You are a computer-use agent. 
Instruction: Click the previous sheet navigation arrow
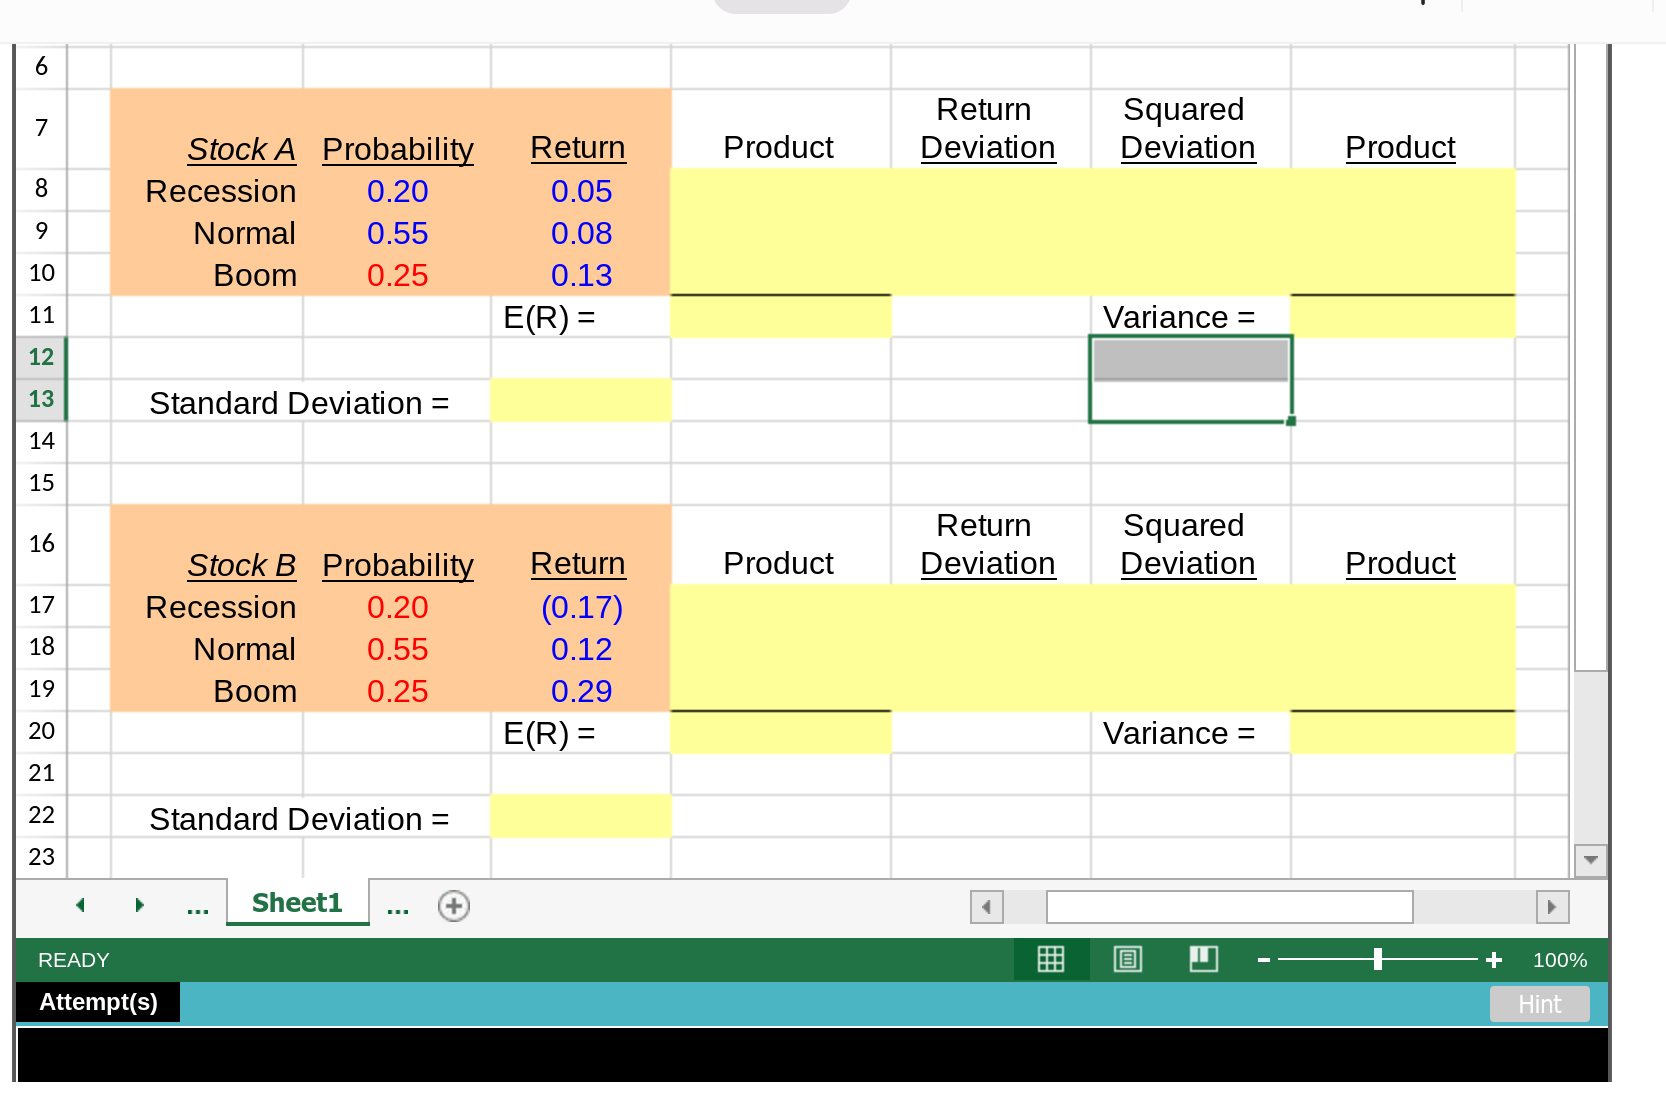pyautogui.click(x=80, y=905)
